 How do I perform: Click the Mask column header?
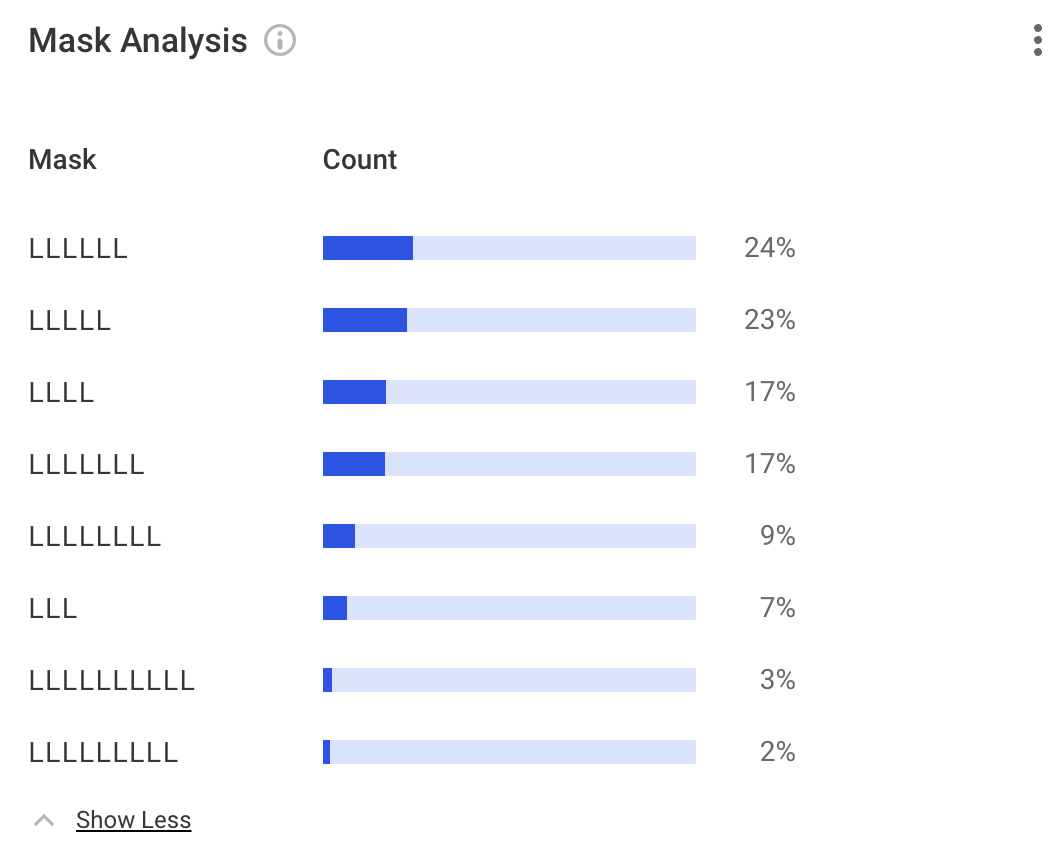[x=63, y=160]
